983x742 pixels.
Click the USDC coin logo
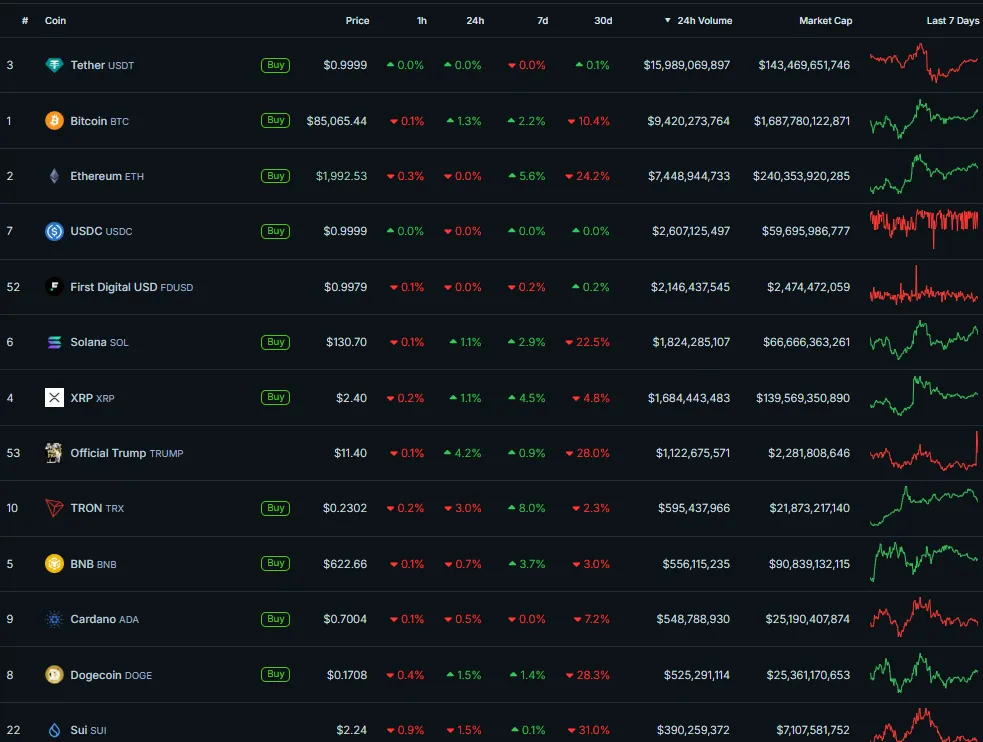tap(55, 231)
